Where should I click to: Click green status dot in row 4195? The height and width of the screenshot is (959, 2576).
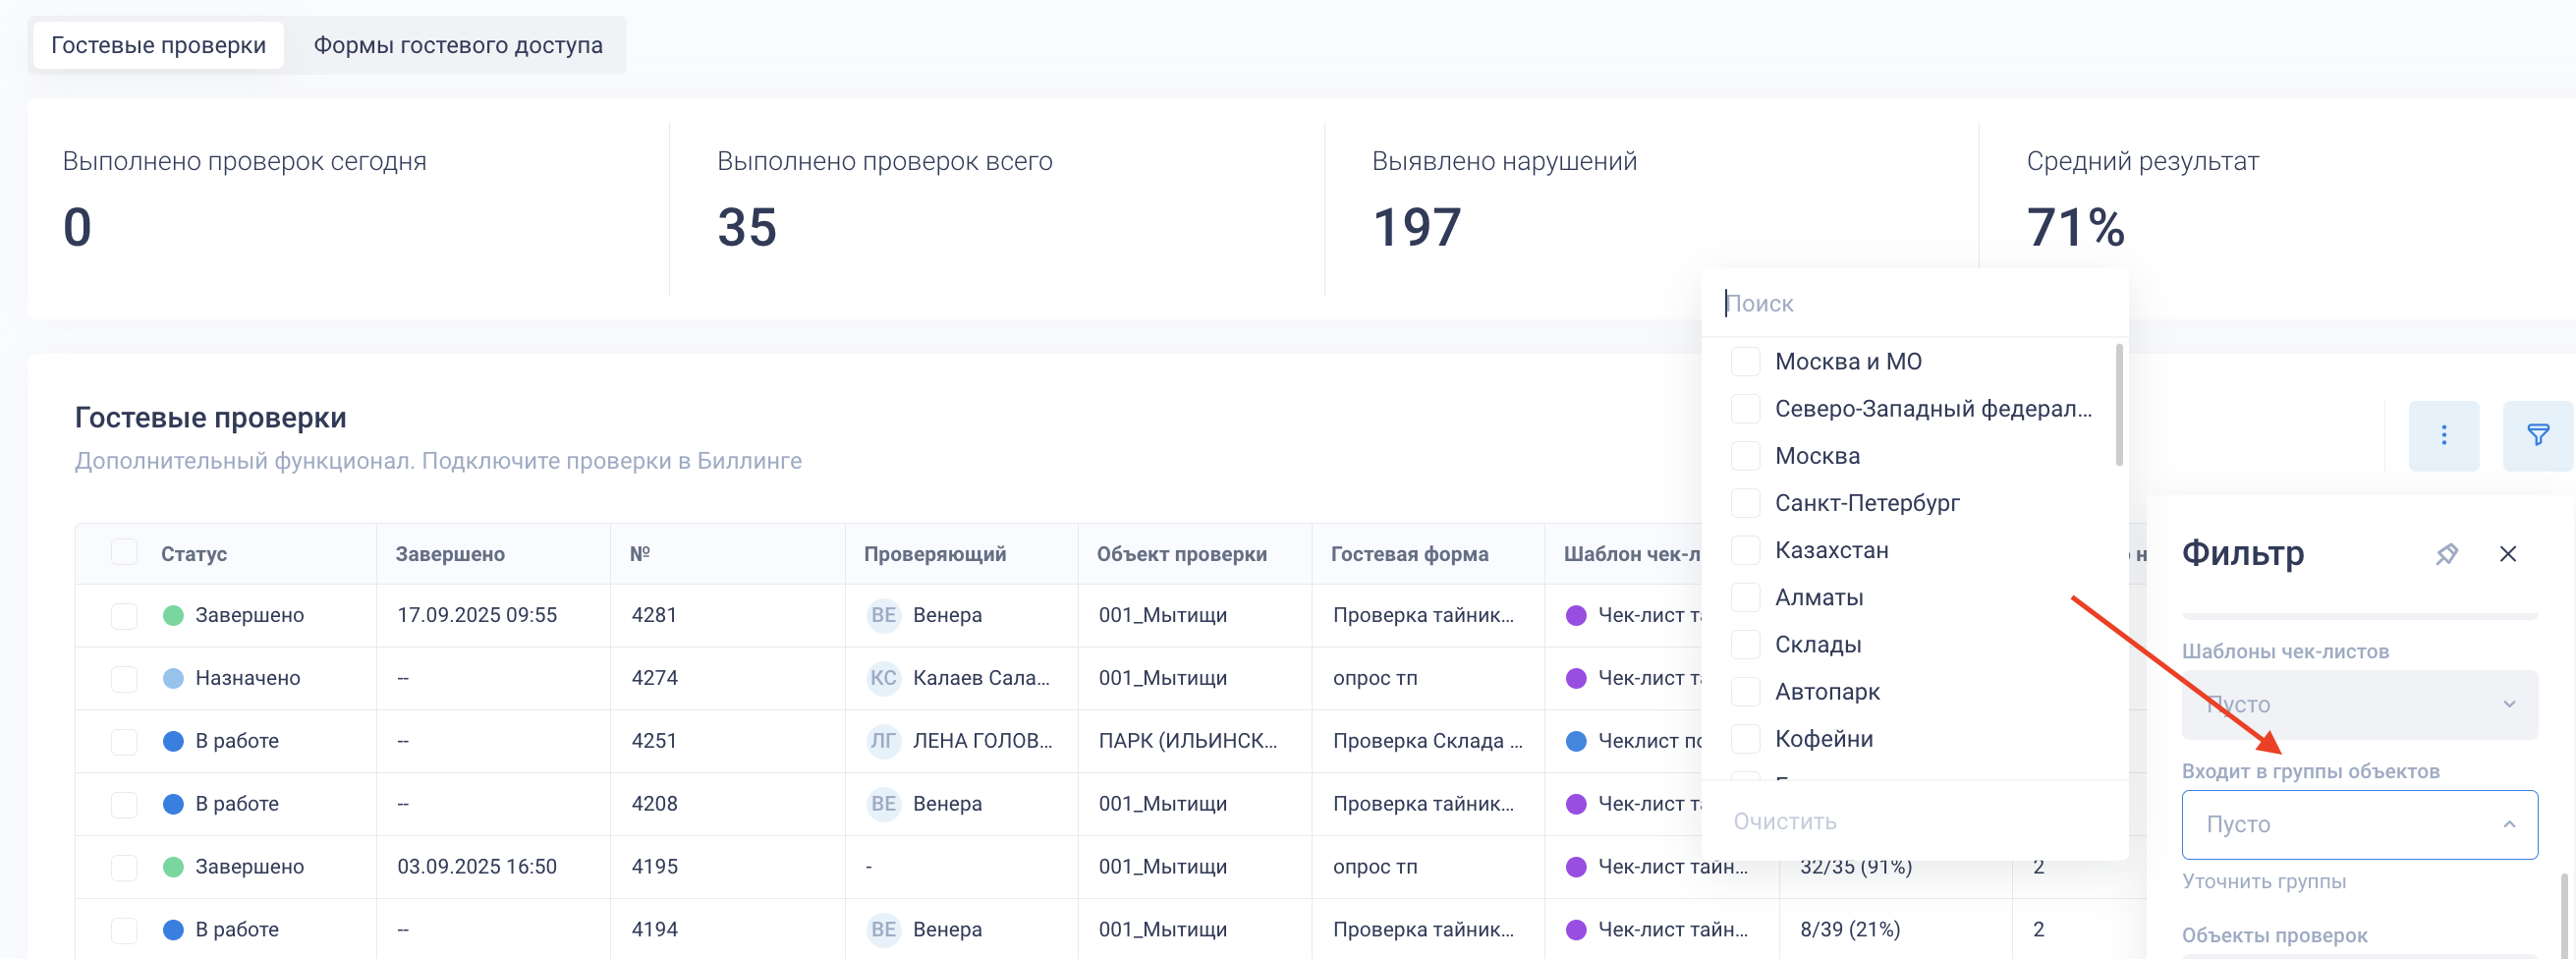coord(173,867)
